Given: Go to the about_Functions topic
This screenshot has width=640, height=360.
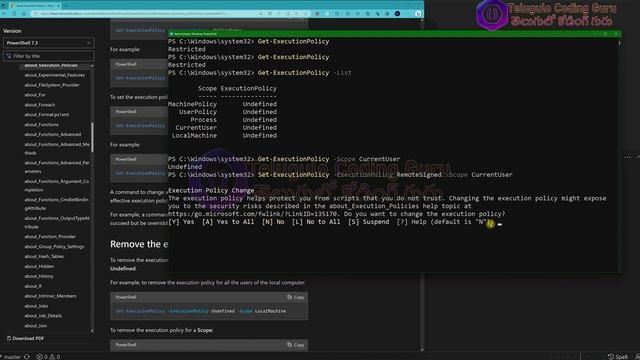Looking at the screenshot, I should point(42,124).
